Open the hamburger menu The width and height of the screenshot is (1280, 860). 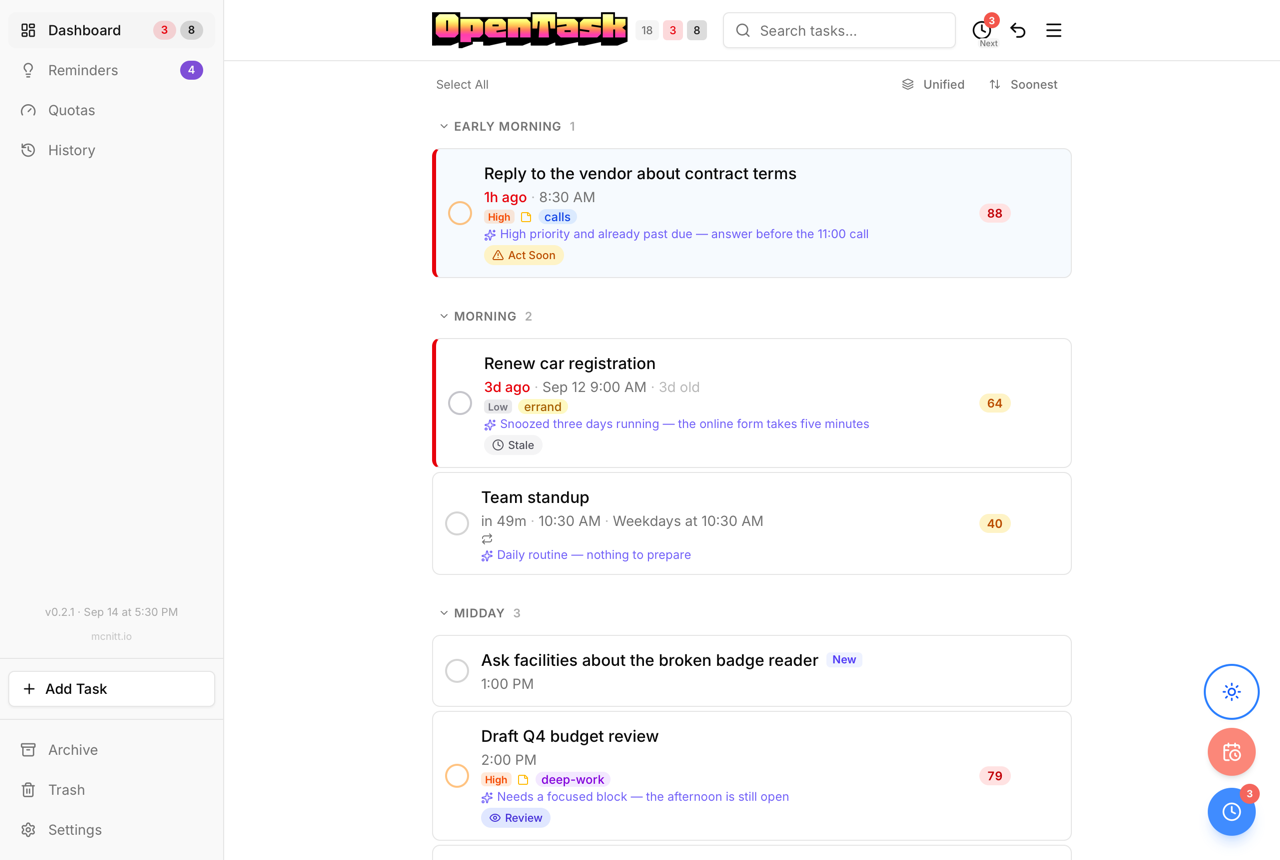[x=1054, y=30]
